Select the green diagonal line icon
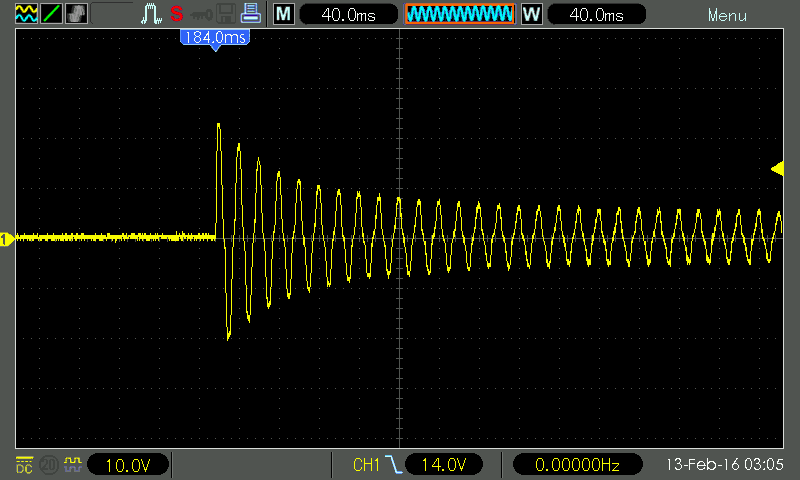 (52, 14)
